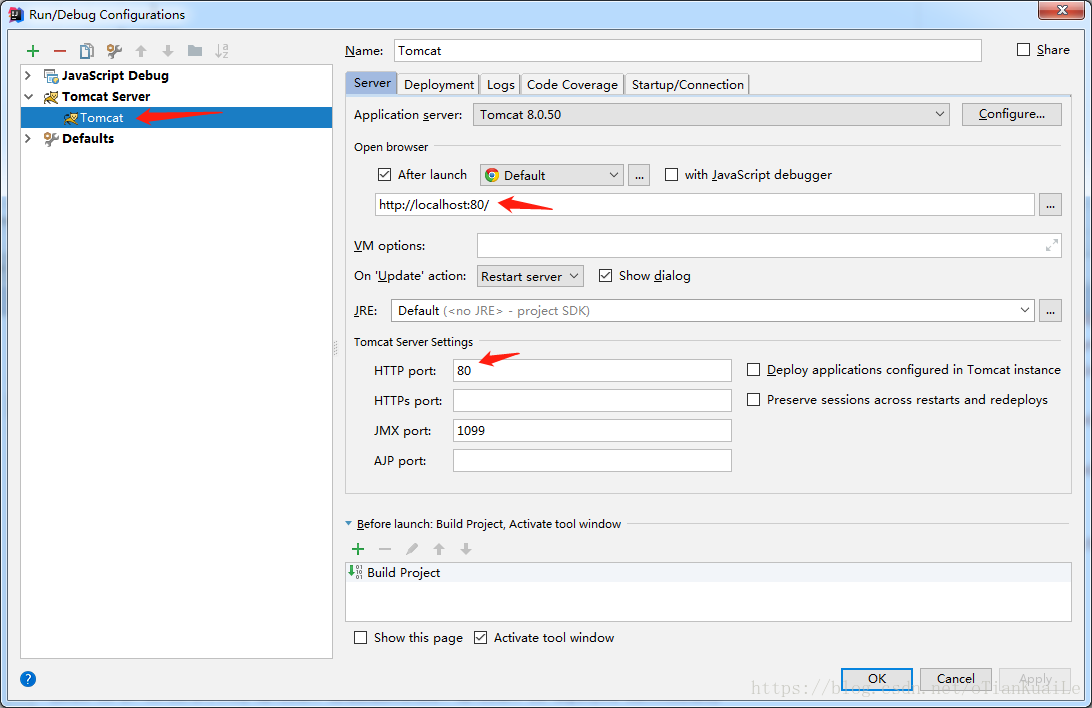The width and height of the screenshot is (1092, 708).
Task: Select the Build Project row in before launch
Action: [708, 572]
